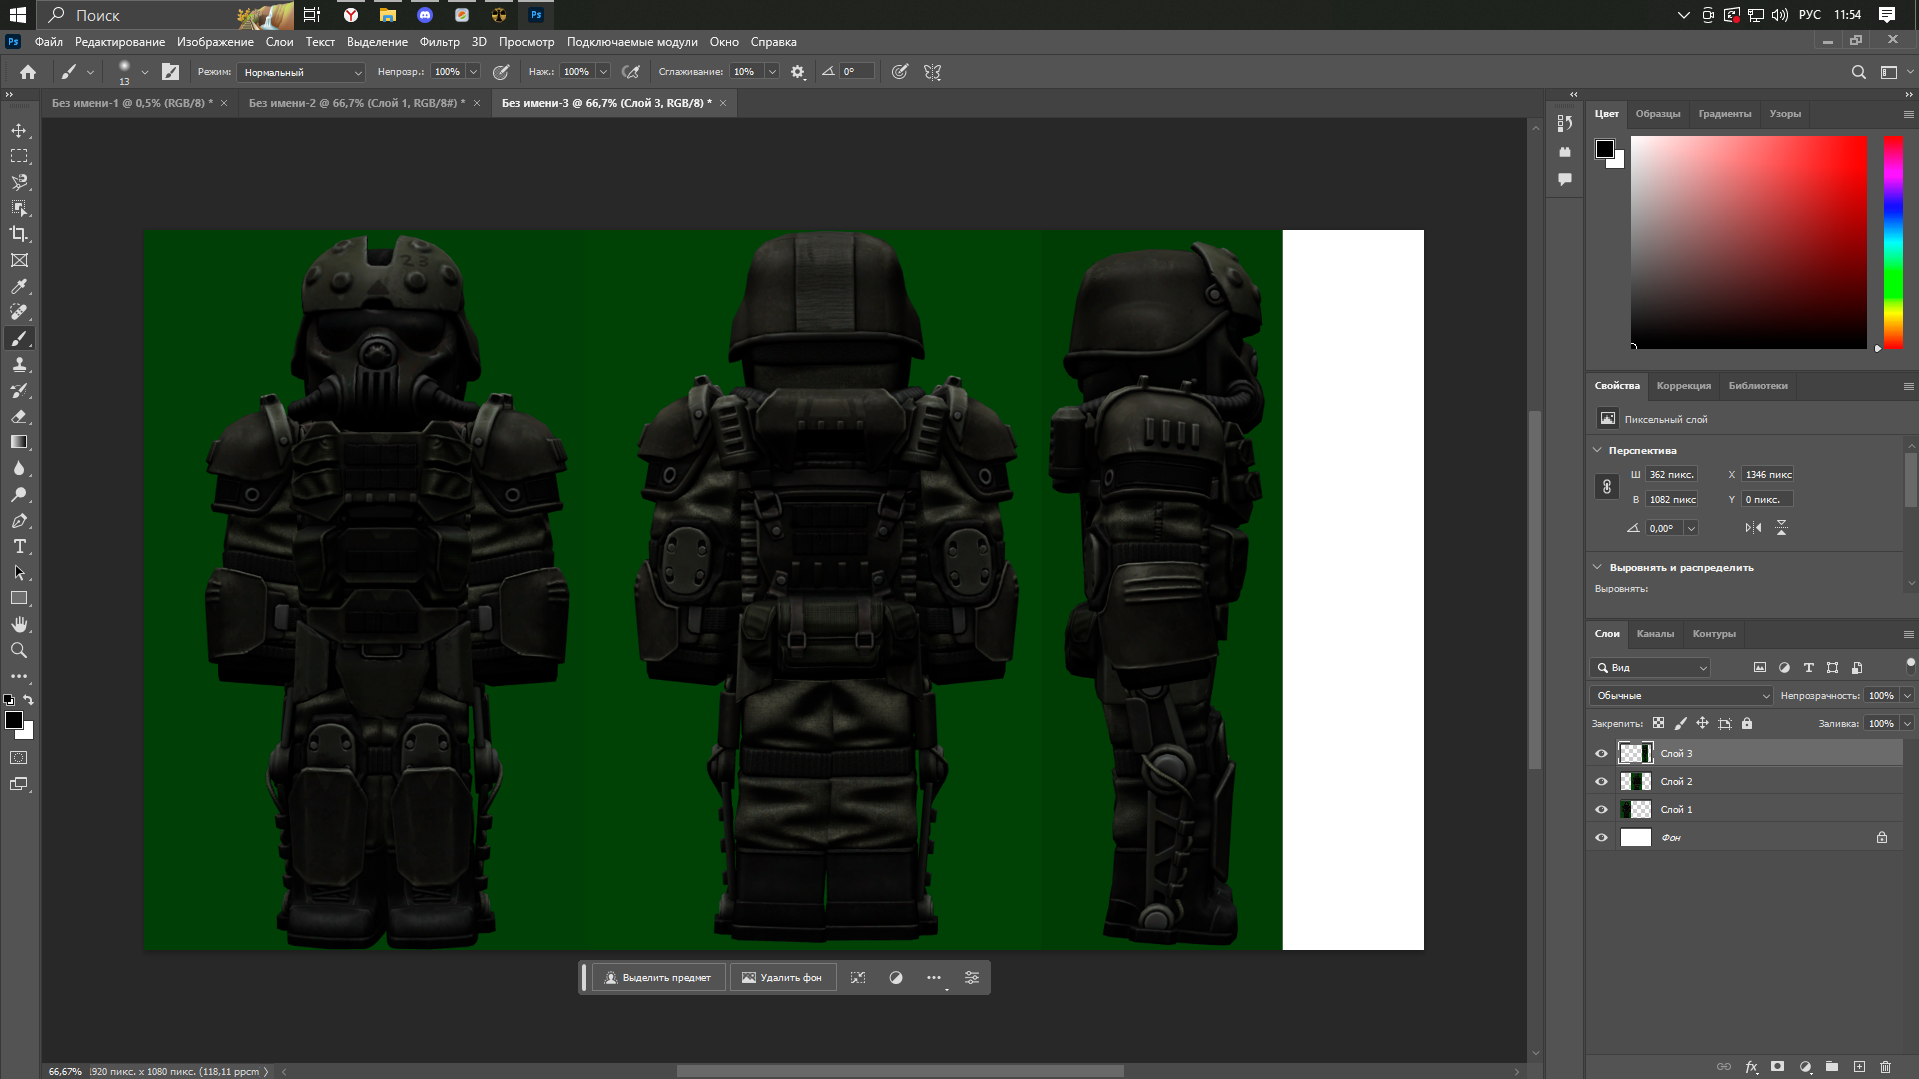Select the Rectangle shape tool
This screenshot has height=1079, width=1919.
[x=19, y=598]
